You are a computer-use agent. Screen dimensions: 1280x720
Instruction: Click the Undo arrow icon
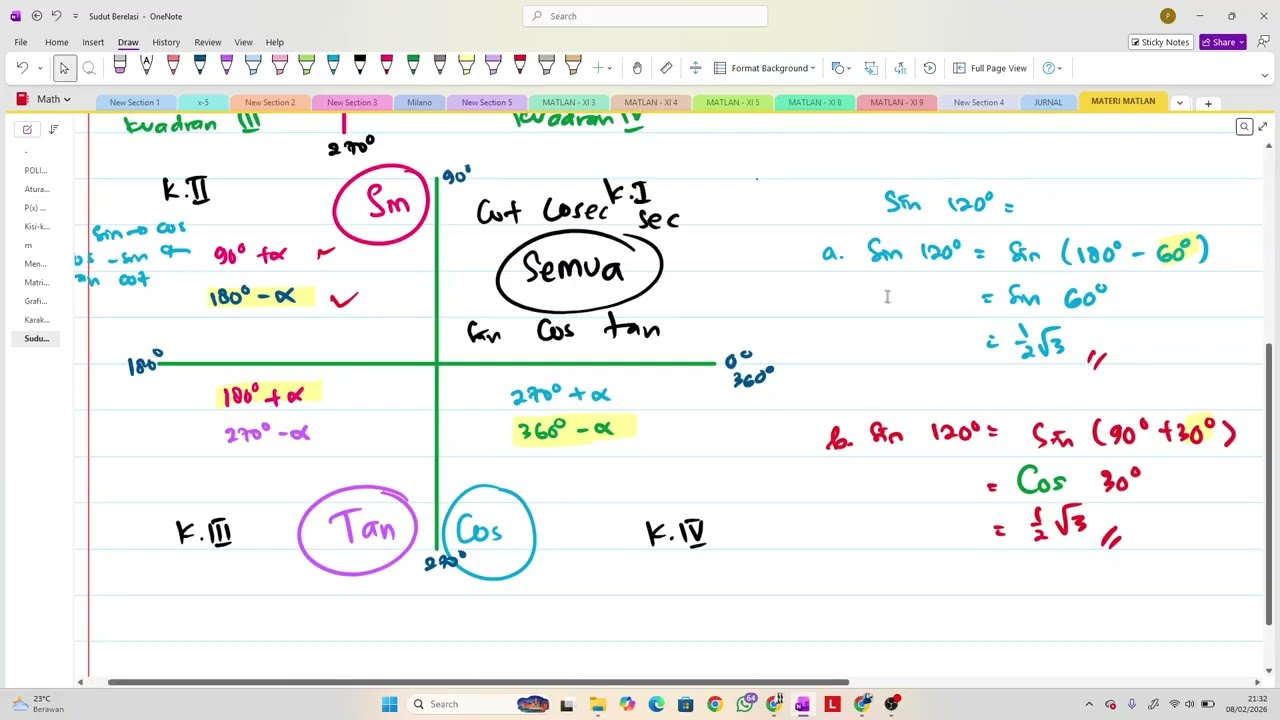click(22, 68)
